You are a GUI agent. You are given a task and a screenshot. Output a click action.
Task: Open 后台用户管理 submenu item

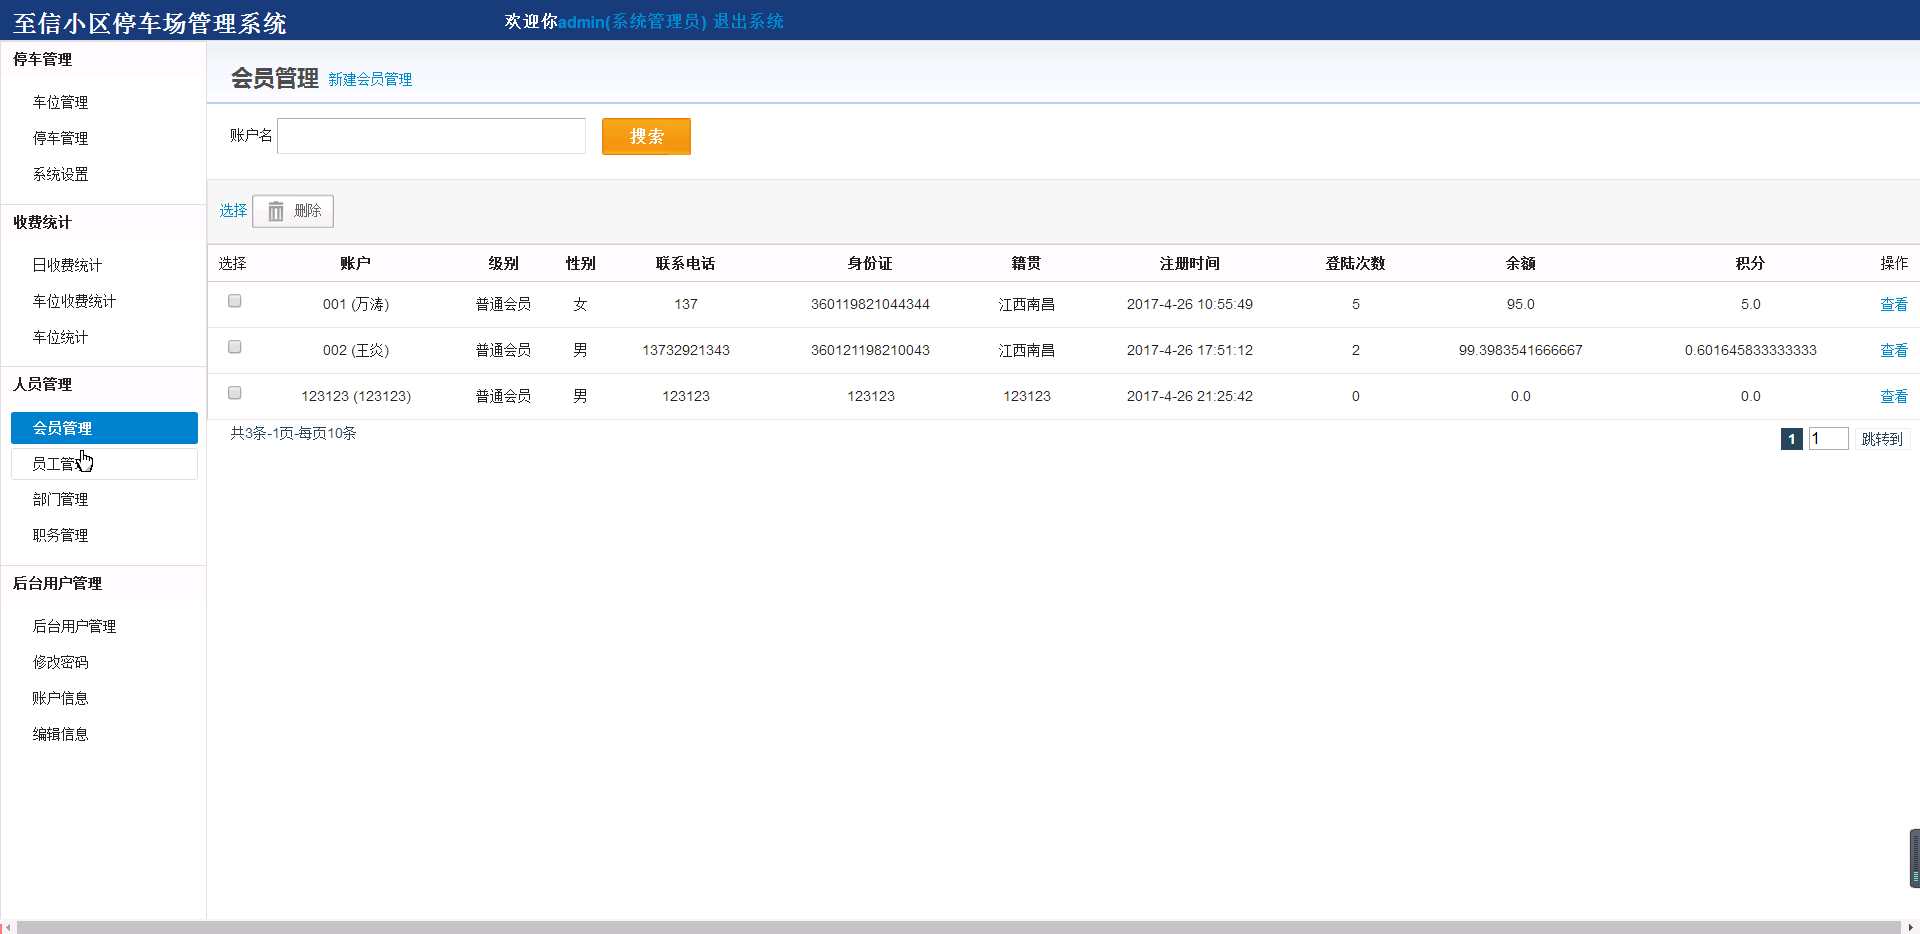[74, 626]
